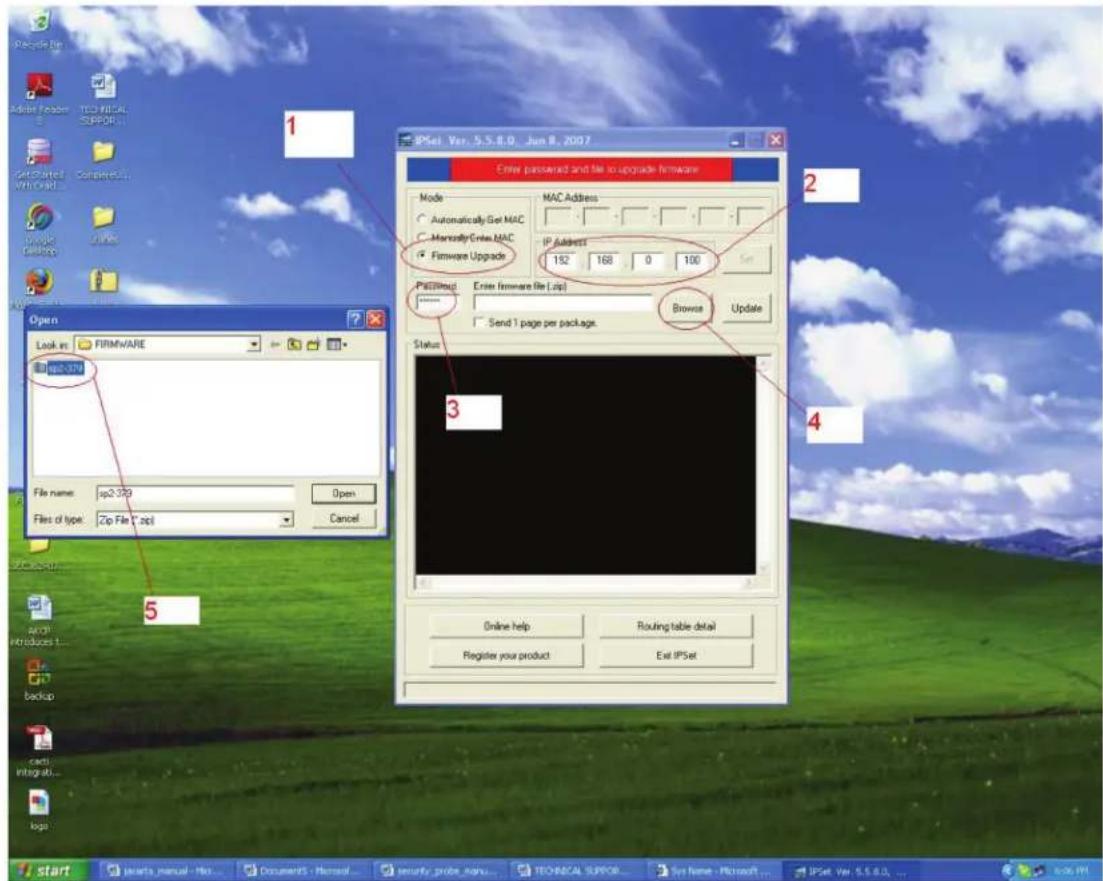
Task: Click the Routing table detail button
Action: pos(676,626)
